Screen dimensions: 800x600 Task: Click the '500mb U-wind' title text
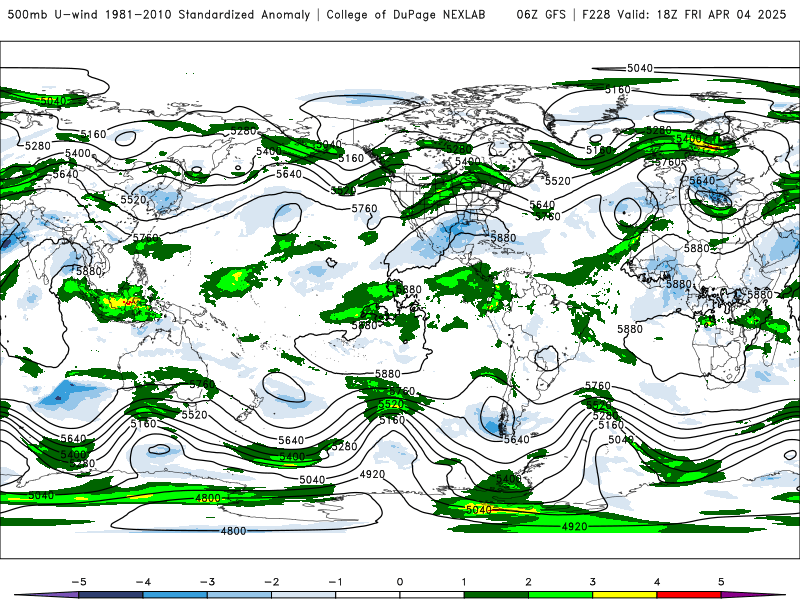pyautogui.click(x=53, y=14)
